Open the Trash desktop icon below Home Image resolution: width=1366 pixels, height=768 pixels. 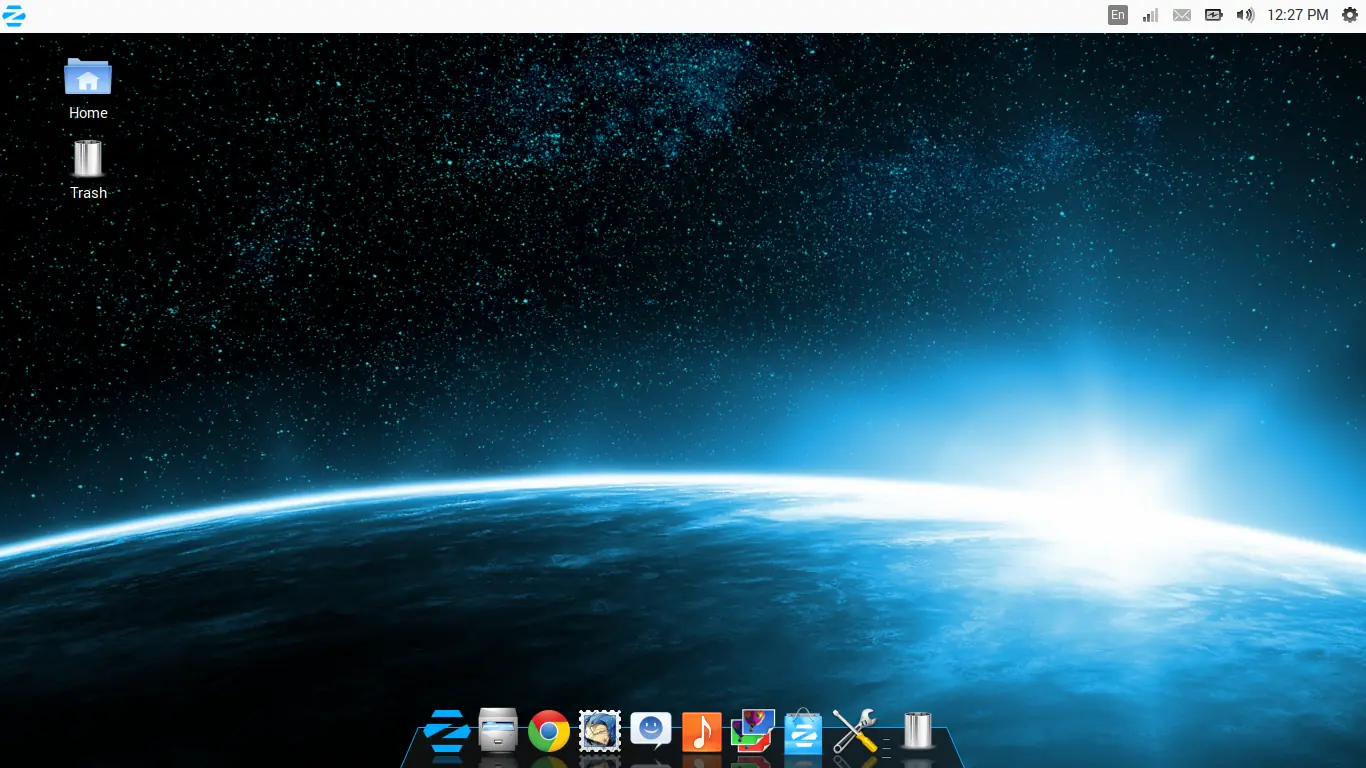tap(88, 169)
